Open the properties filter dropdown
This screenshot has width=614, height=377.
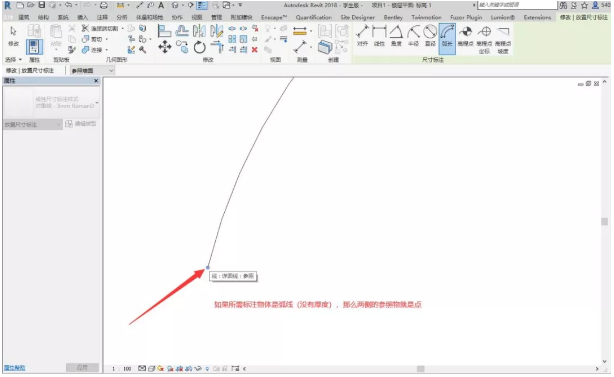33,124
